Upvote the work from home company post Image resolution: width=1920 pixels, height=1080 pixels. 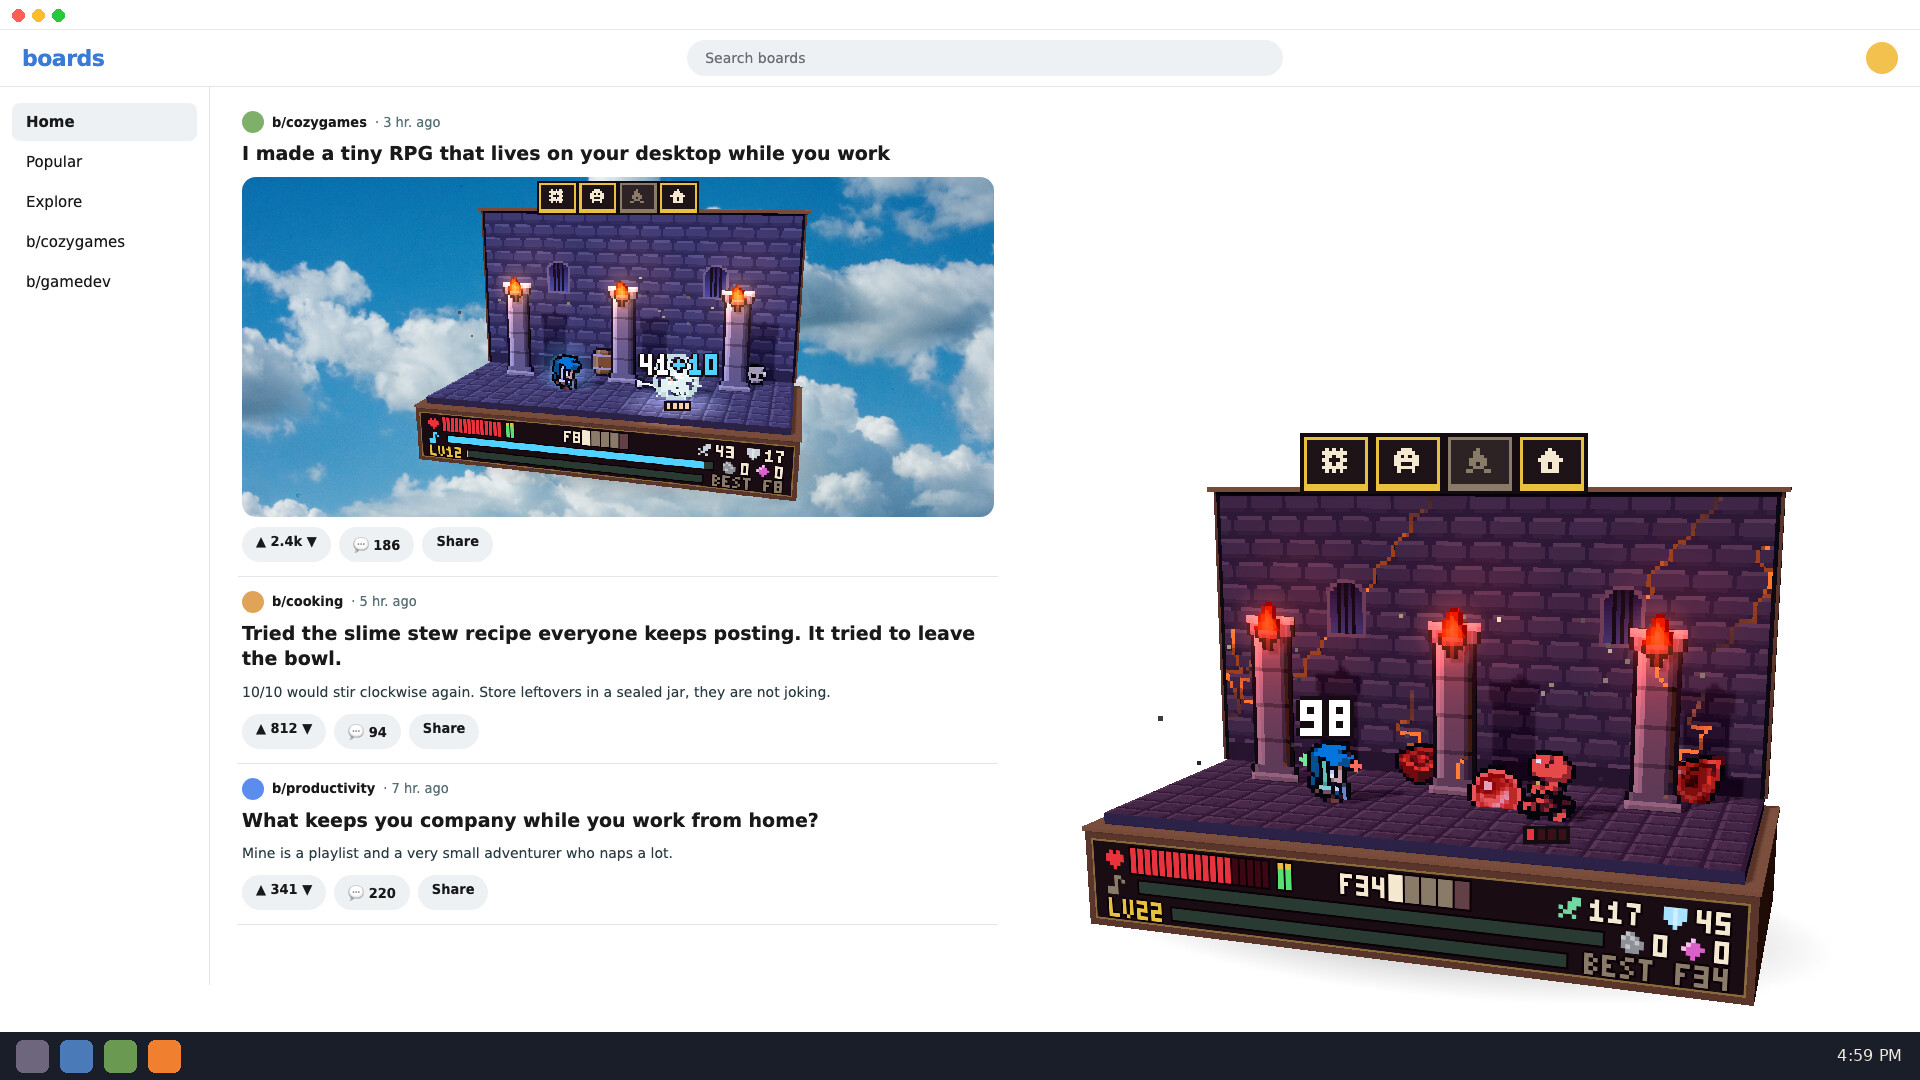(x=261, y=890)
